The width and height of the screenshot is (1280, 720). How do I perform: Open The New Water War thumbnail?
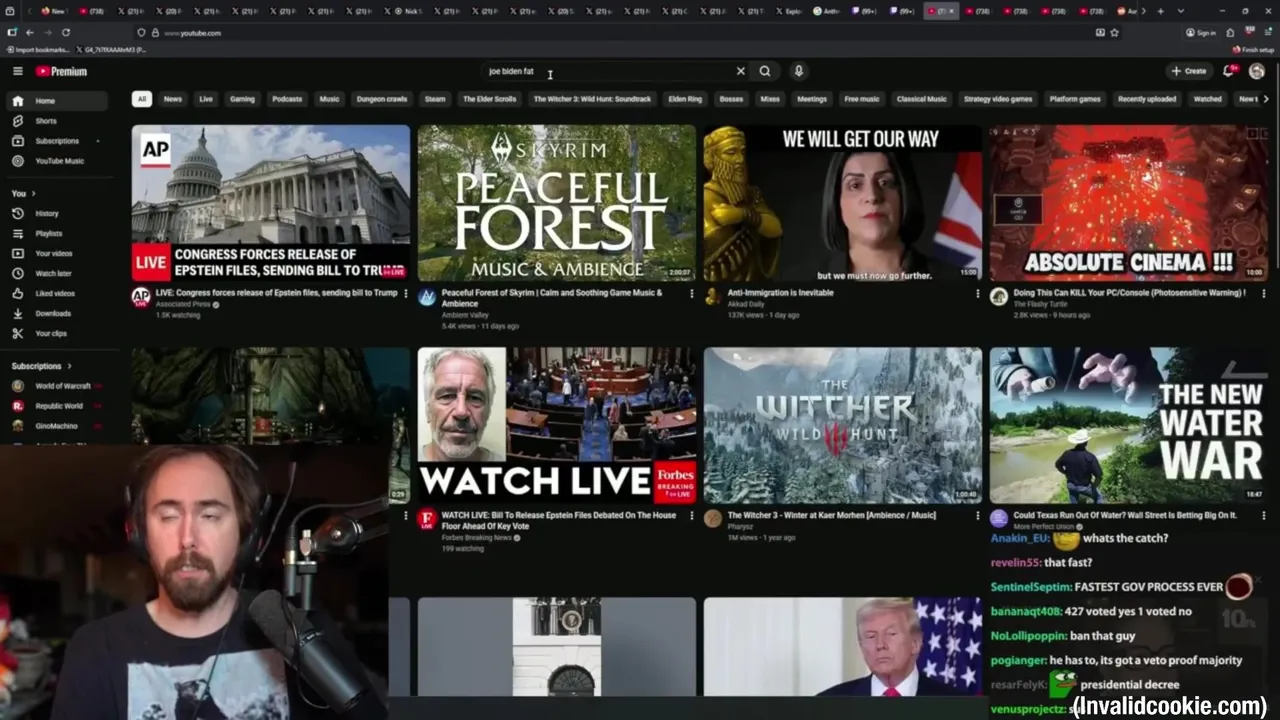coord(1129,425)
